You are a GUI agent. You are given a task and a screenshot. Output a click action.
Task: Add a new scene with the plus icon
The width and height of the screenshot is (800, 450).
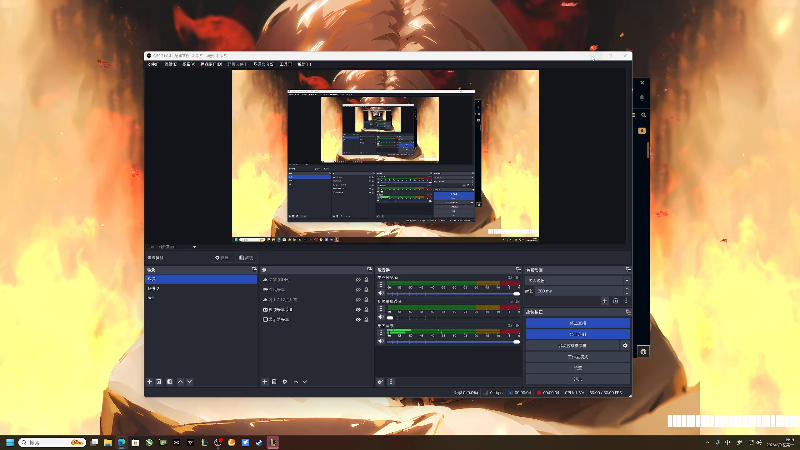point(149,382)
